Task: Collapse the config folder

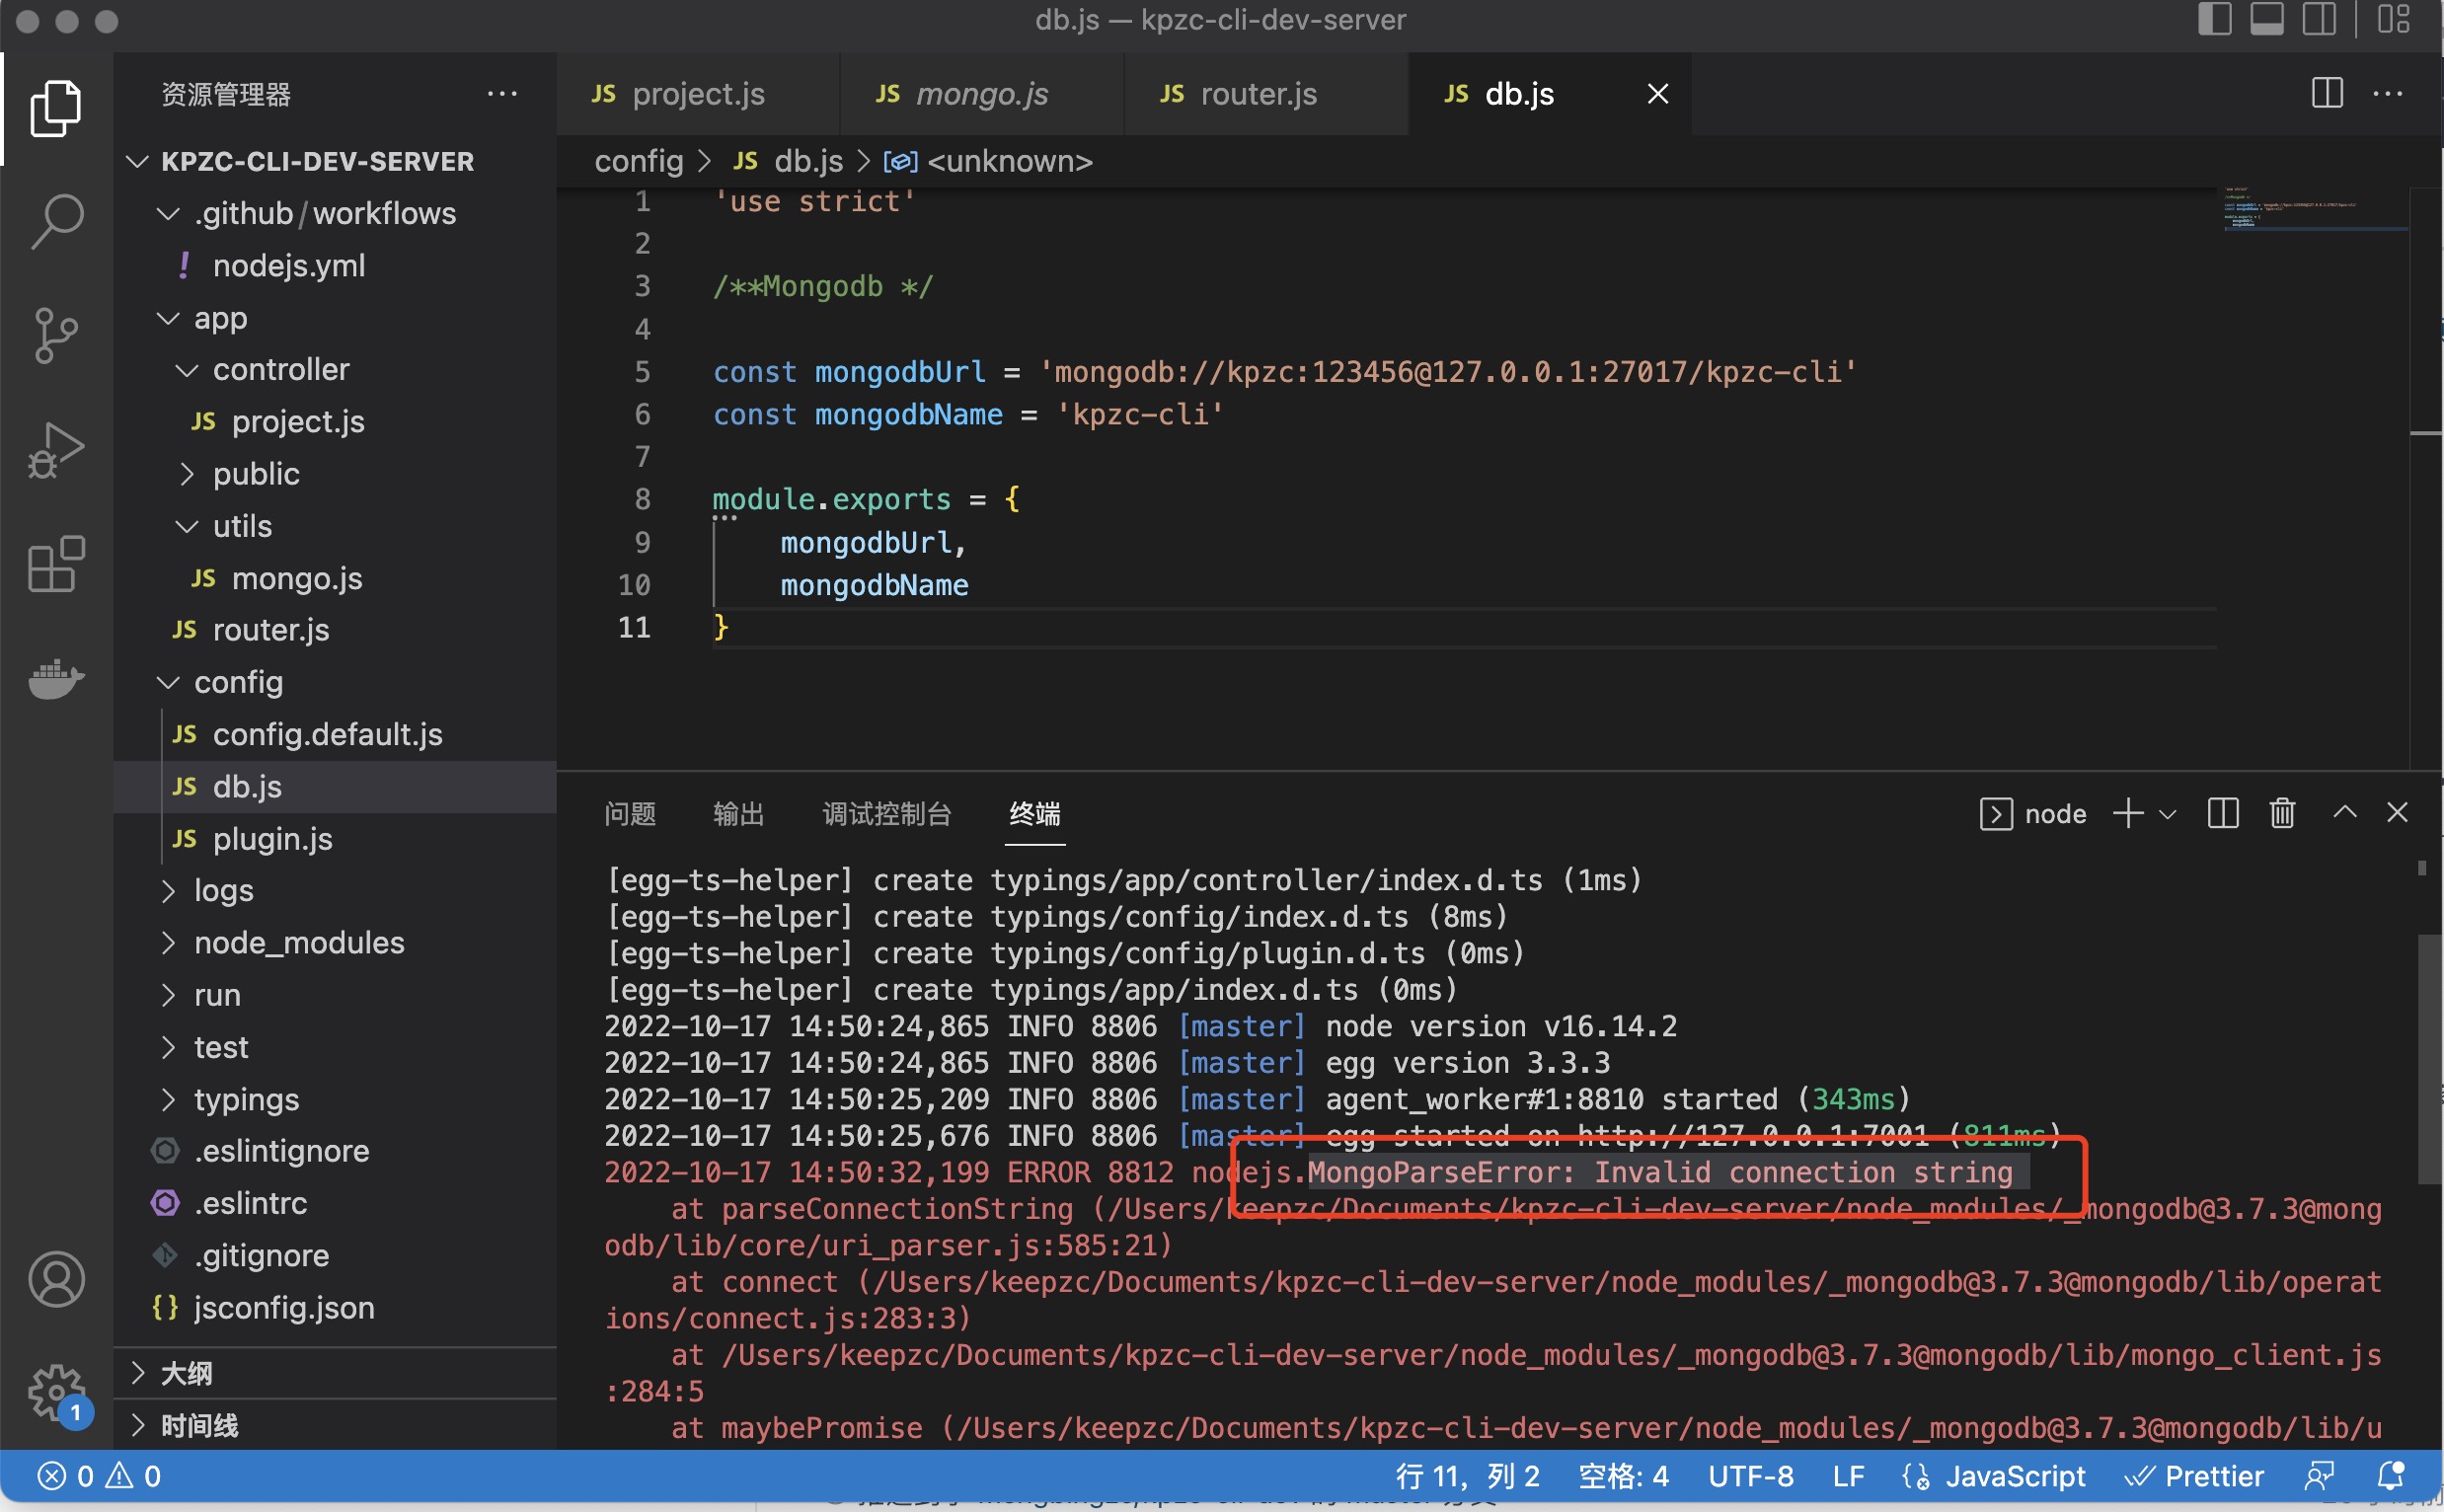Action: (335, 682)
